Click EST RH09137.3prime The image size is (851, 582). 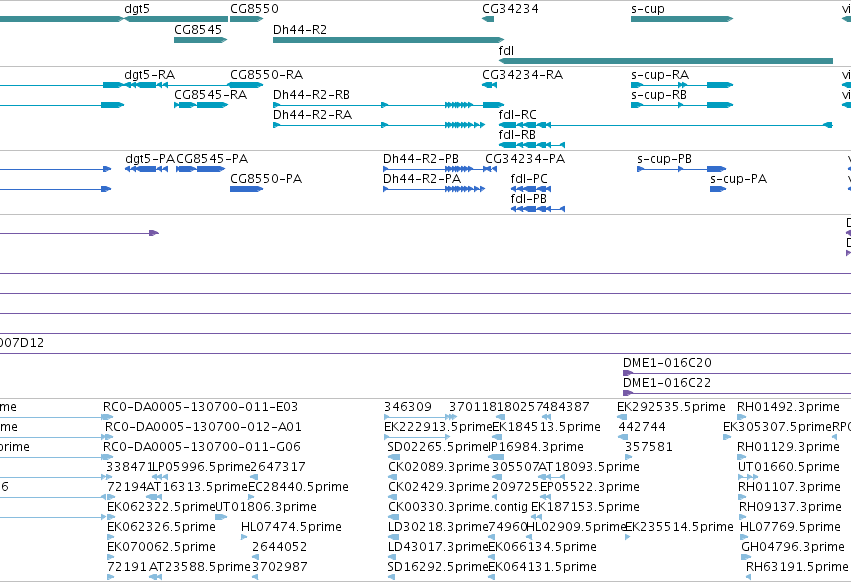pos(790,507)
